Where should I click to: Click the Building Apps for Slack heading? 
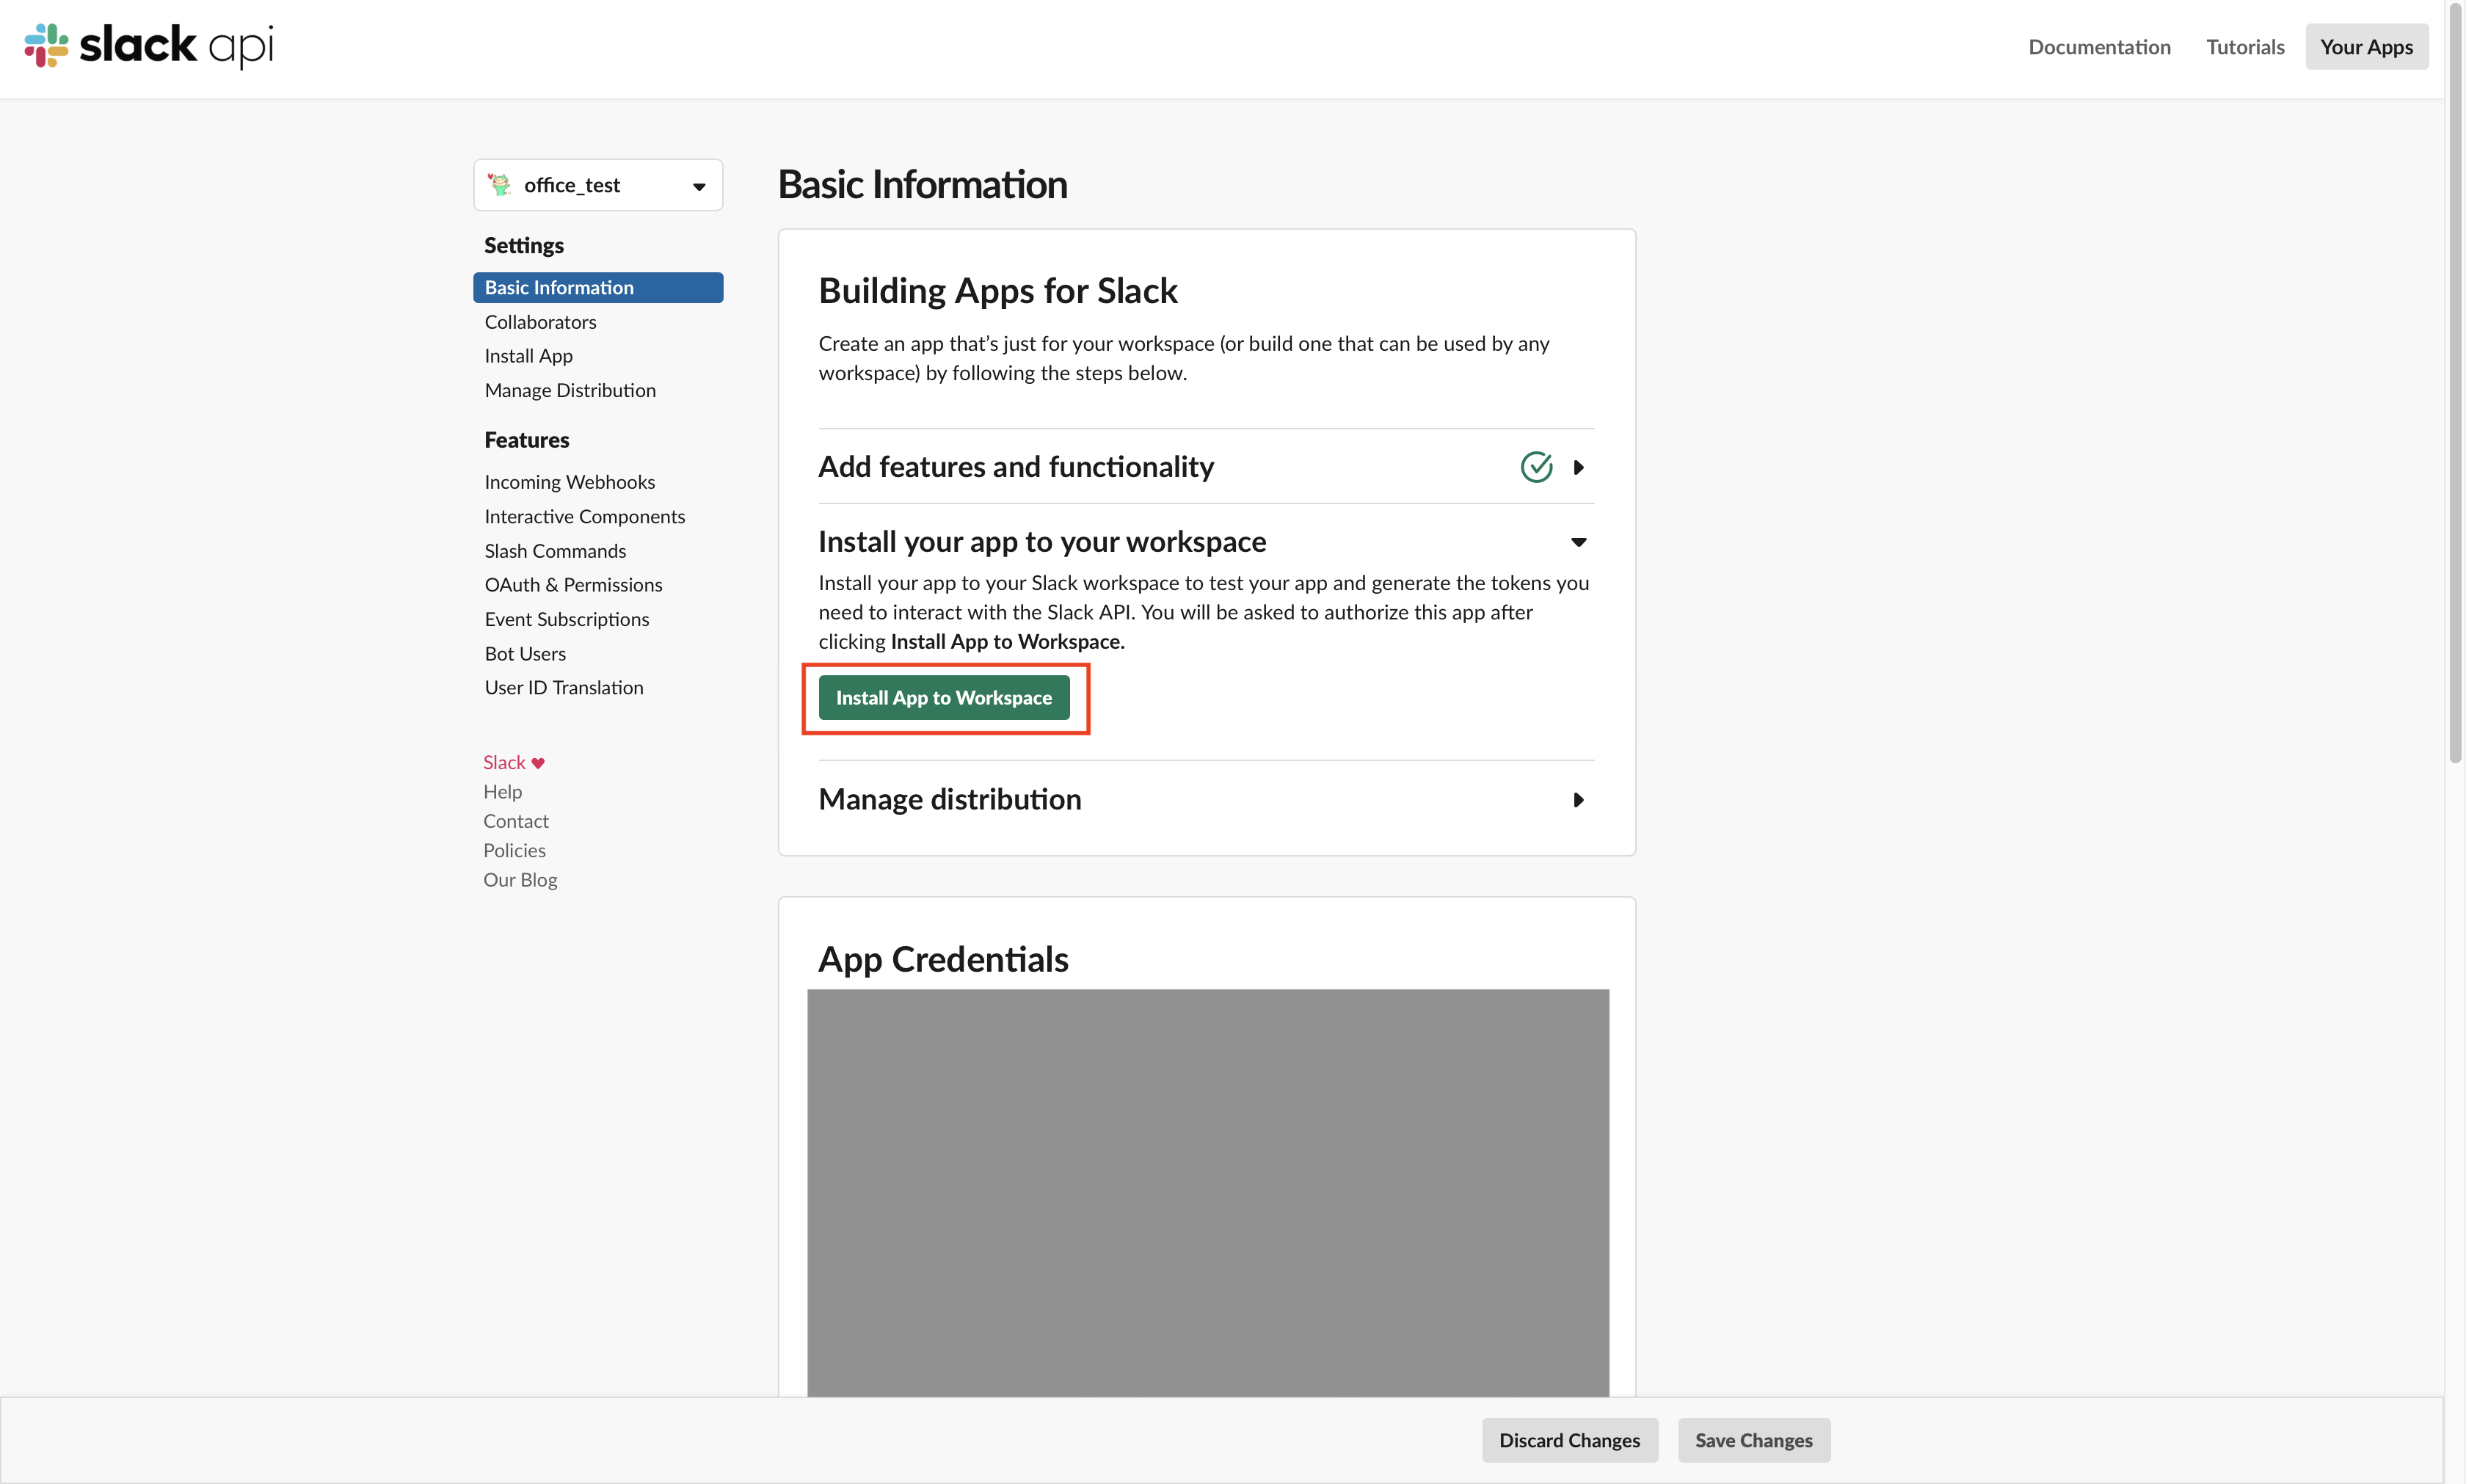[x=998, y=291]
